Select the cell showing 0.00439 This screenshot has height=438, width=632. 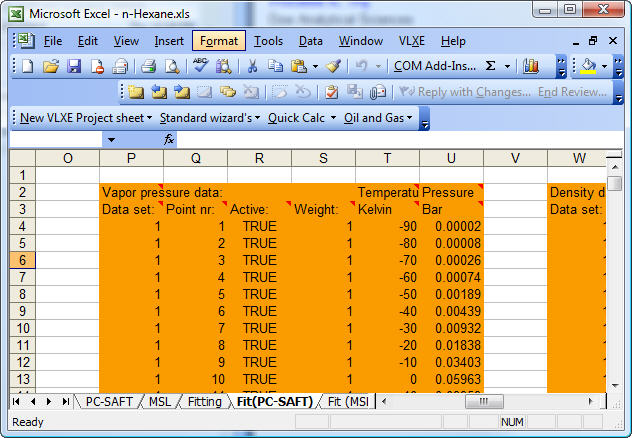[451, 311]
